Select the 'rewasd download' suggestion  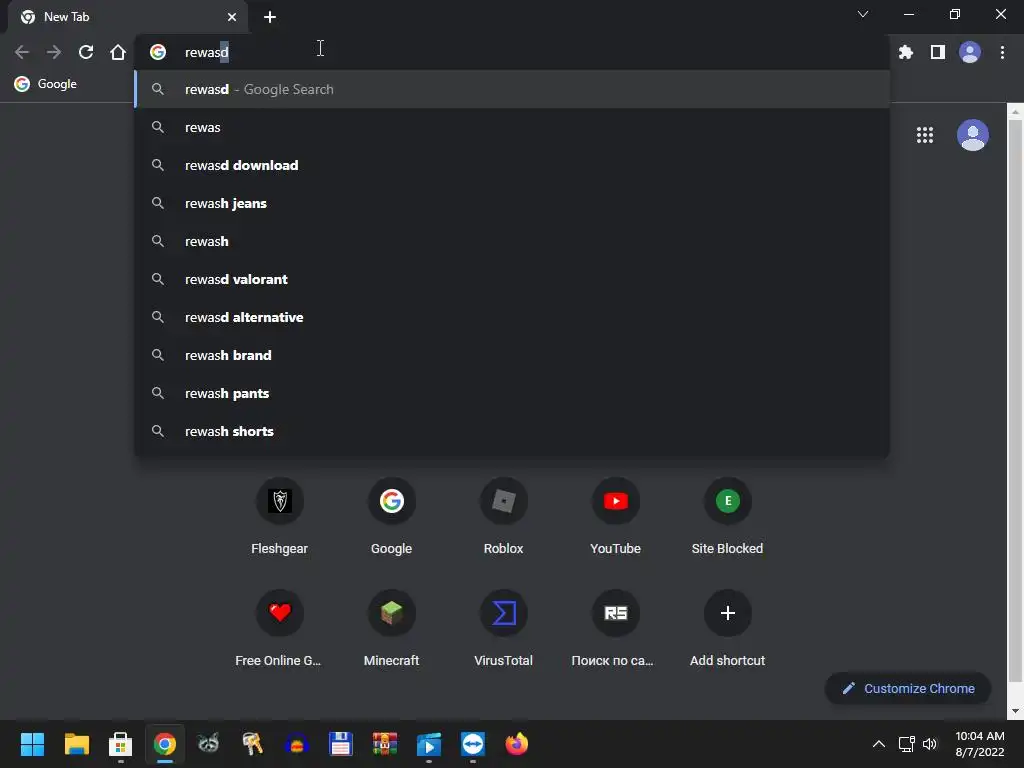[512, 165]
